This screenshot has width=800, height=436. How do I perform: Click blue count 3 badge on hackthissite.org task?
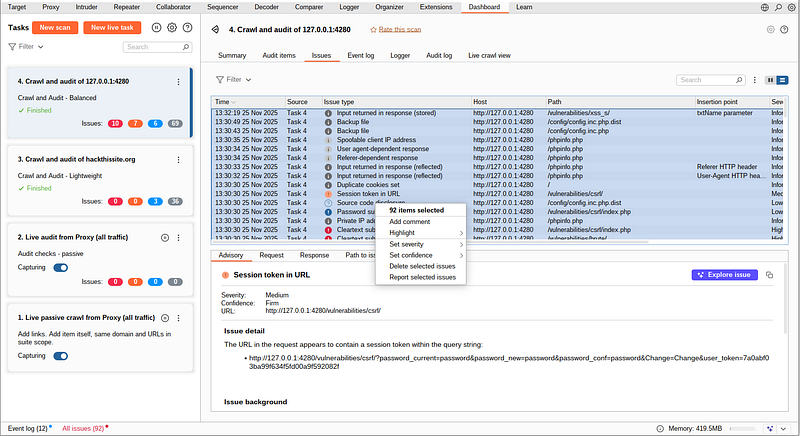click(155, 201)
